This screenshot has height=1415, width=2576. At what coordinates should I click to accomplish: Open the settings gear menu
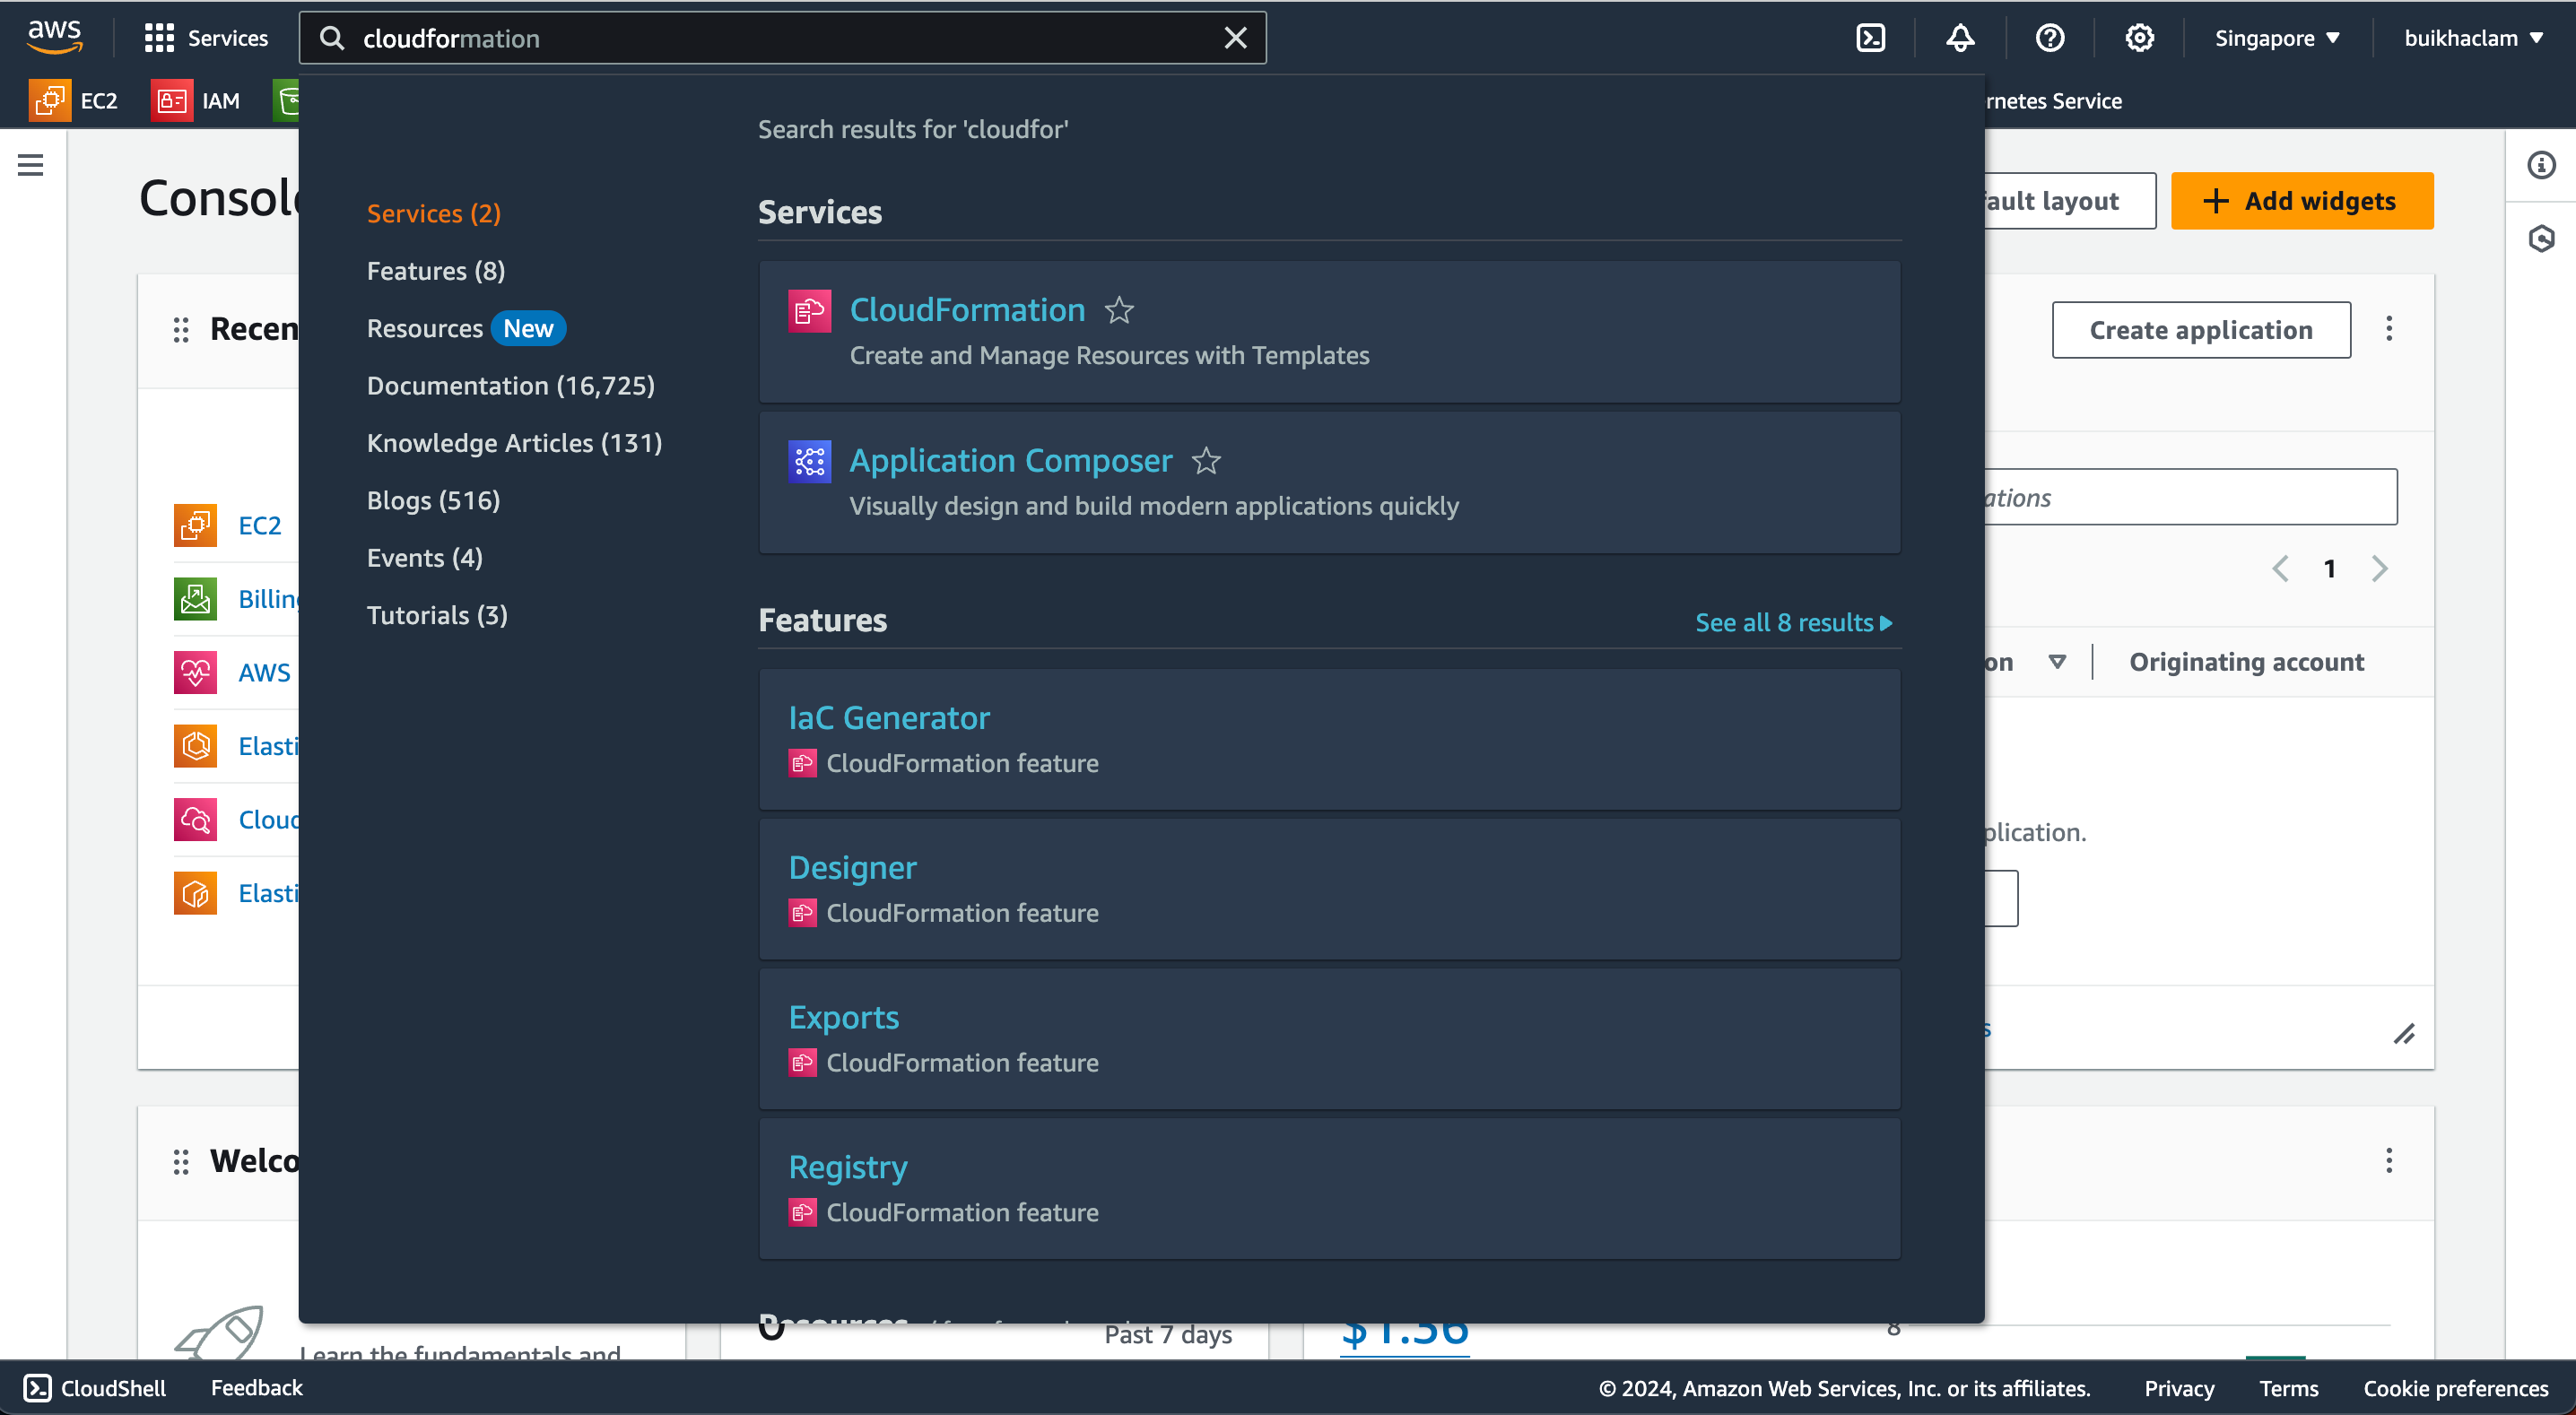point(2139,38)
